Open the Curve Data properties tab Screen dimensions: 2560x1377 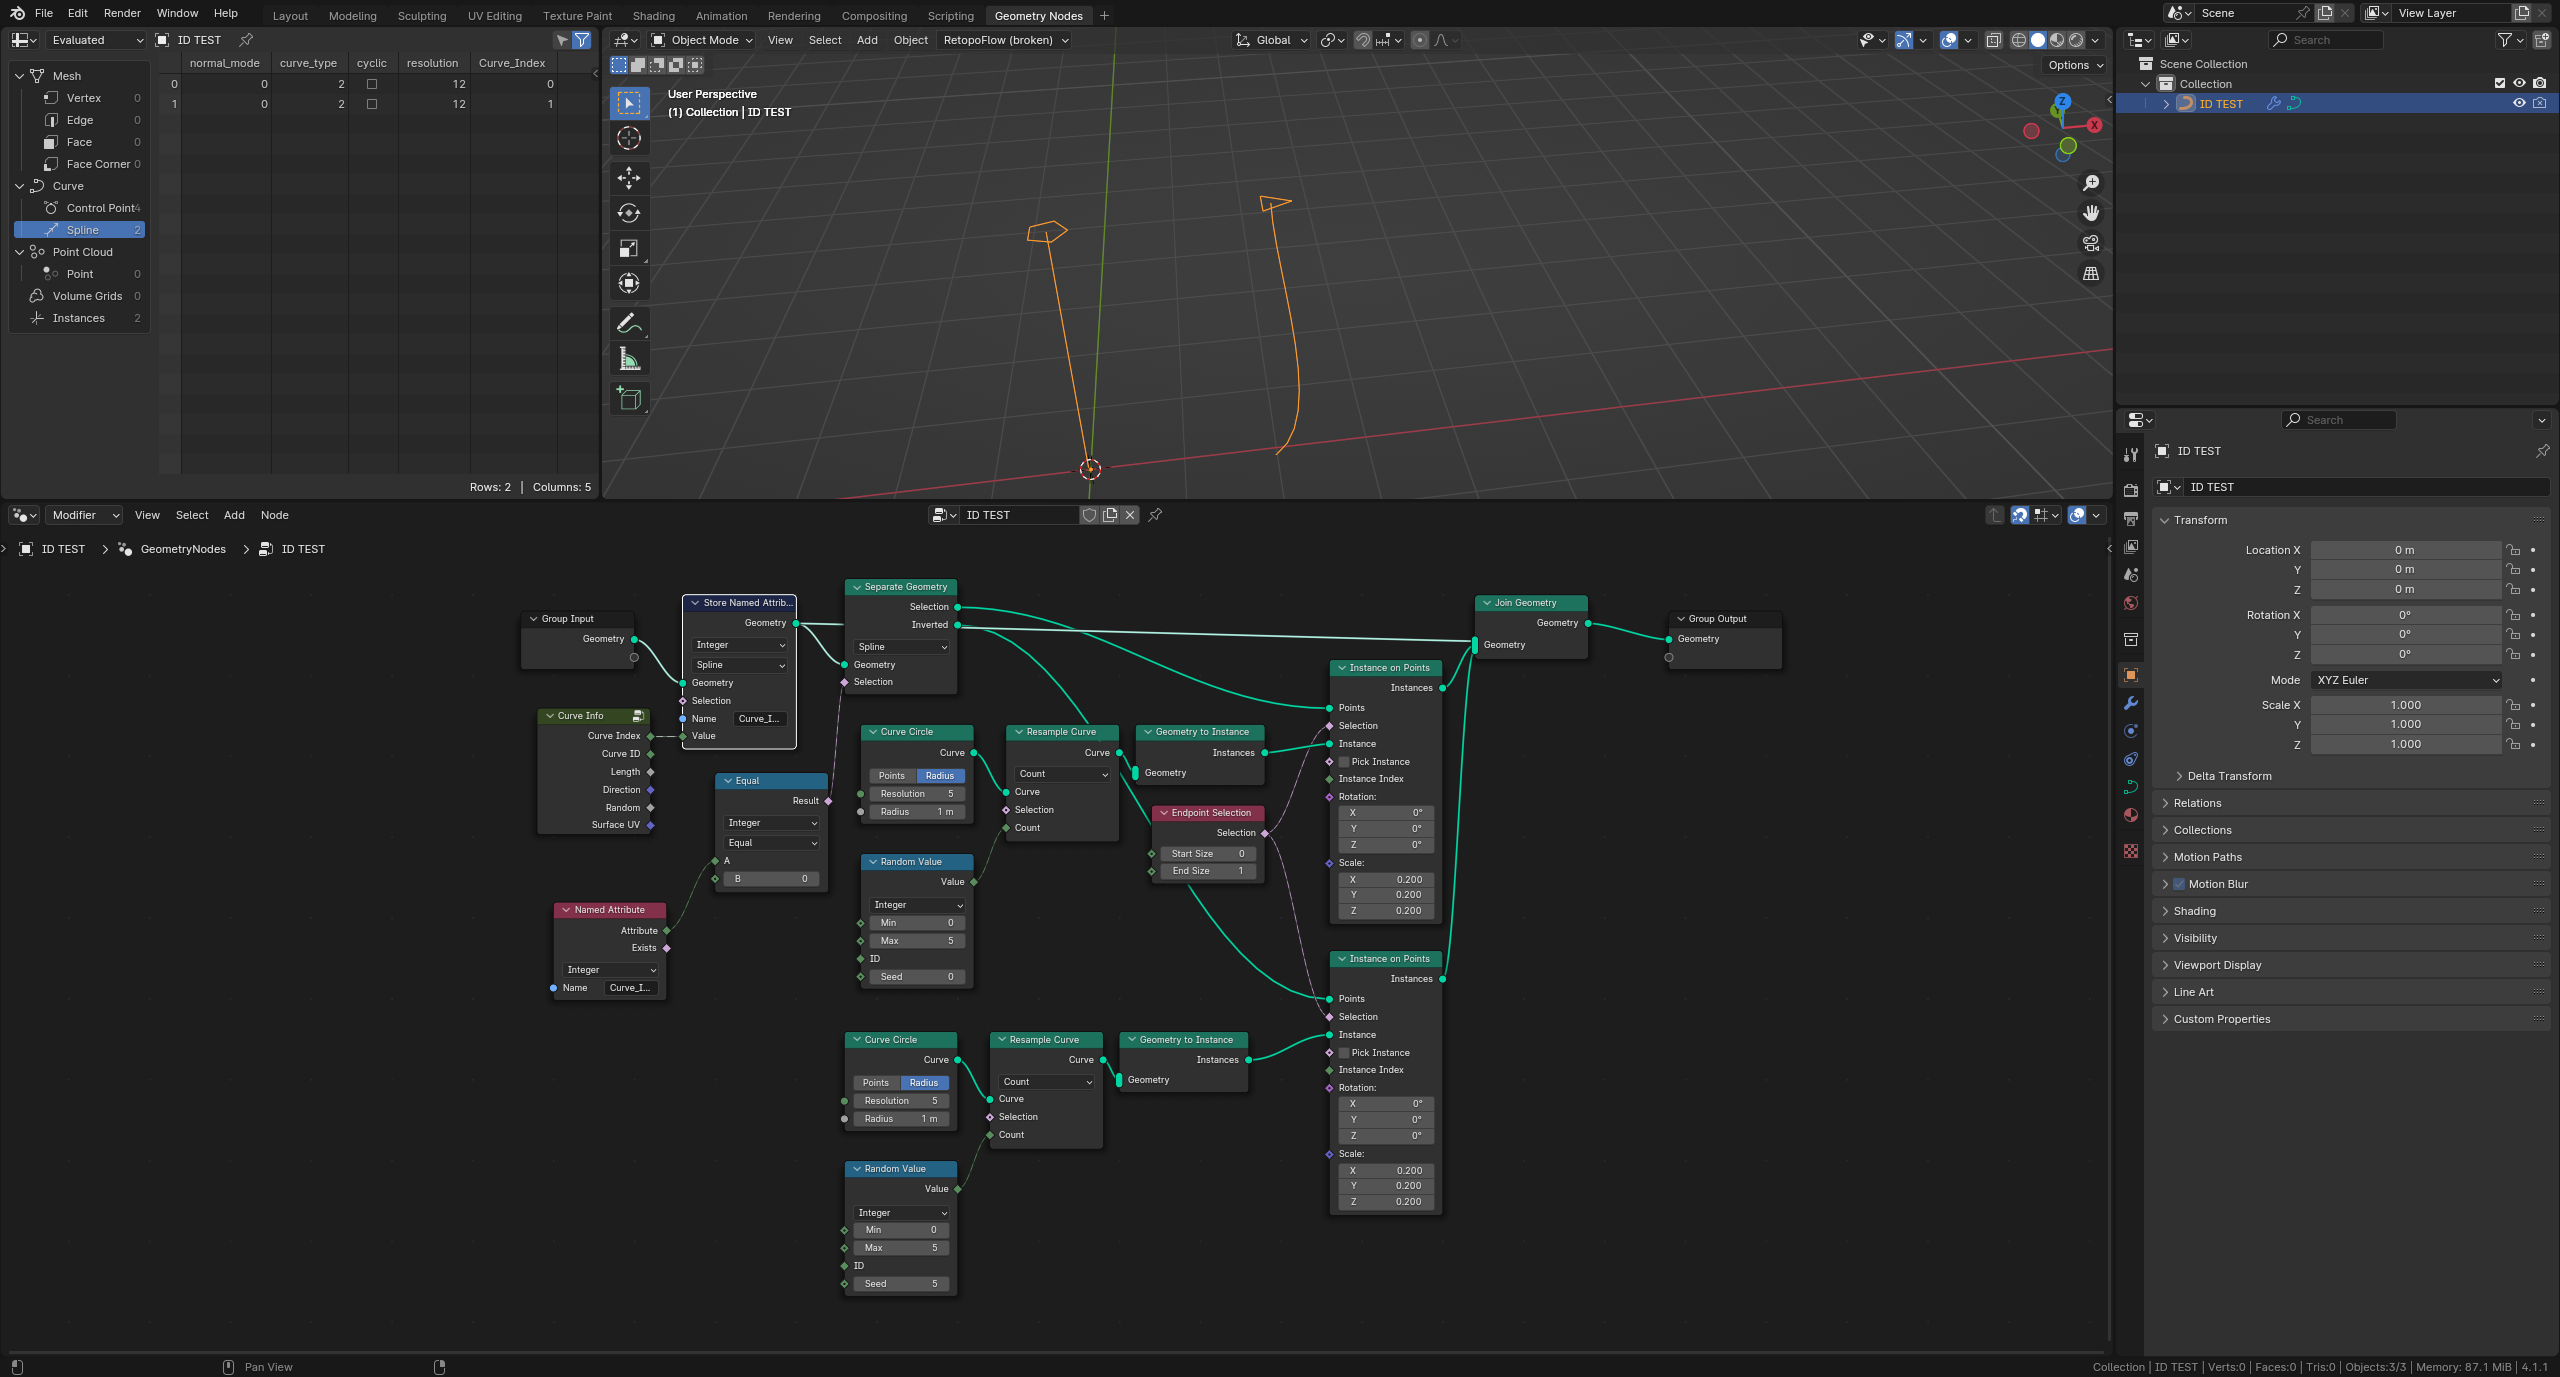pos(2131,787)
